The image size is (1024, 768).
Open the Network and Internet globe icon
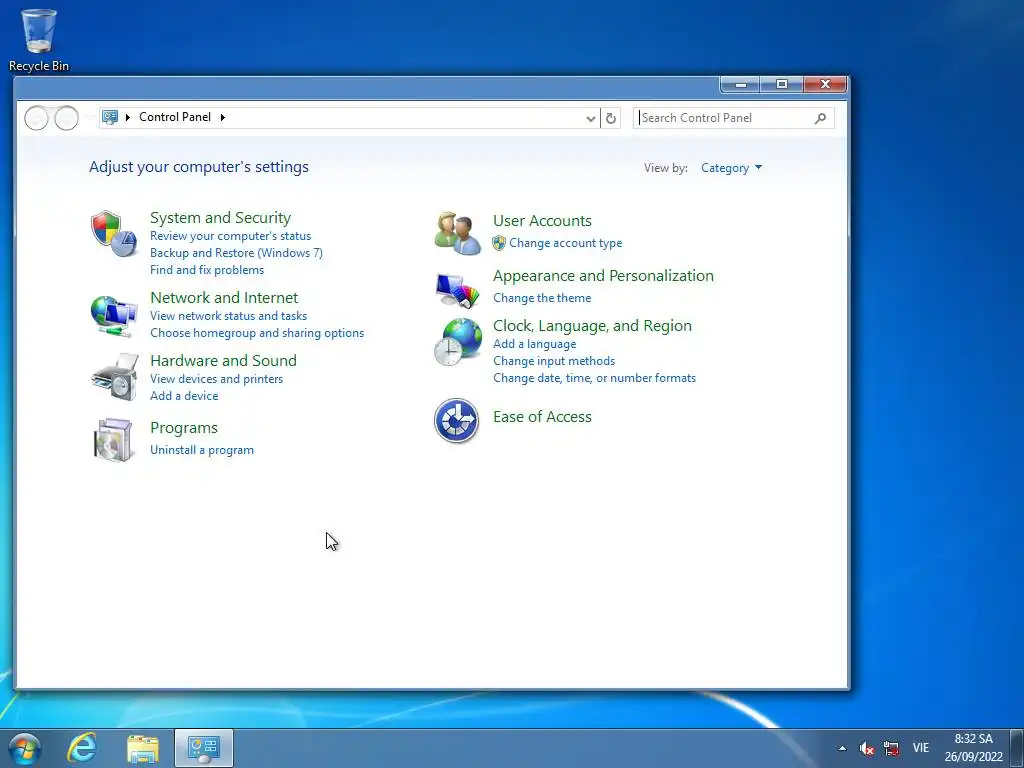114,315
